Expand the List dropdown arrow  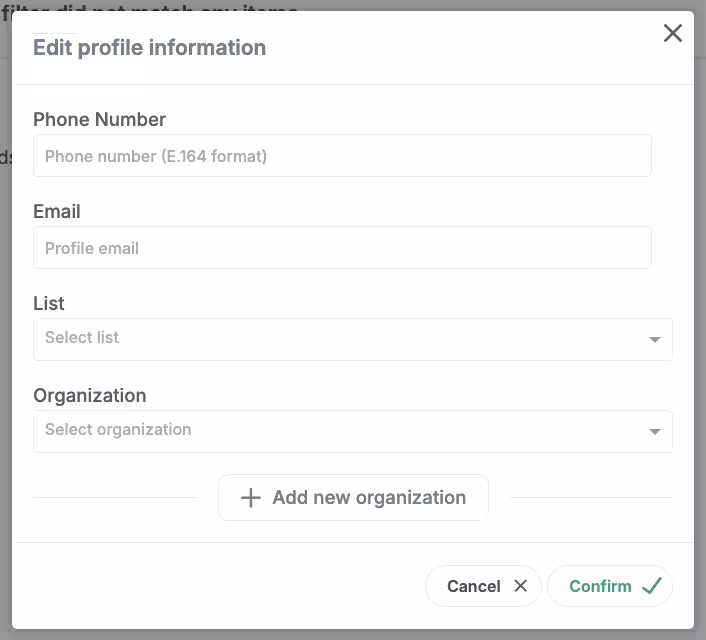pos(655,340)
